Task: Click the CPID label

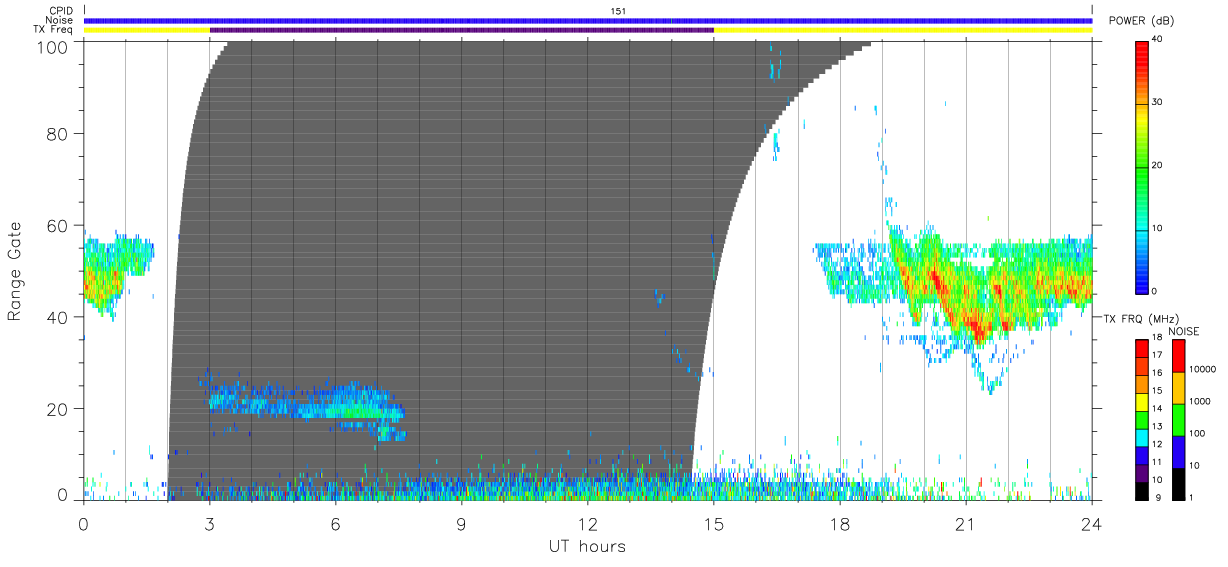Action: 61,11
